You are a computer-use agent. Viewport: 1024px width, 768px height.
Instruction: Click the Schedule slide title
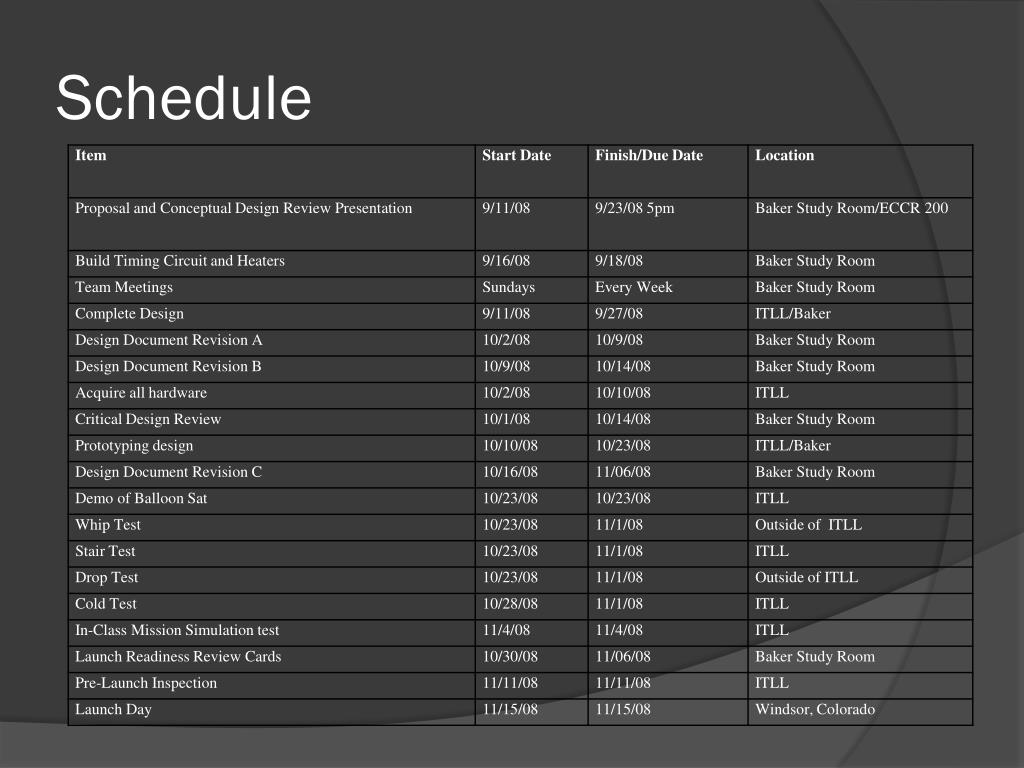tap(184, 98)
